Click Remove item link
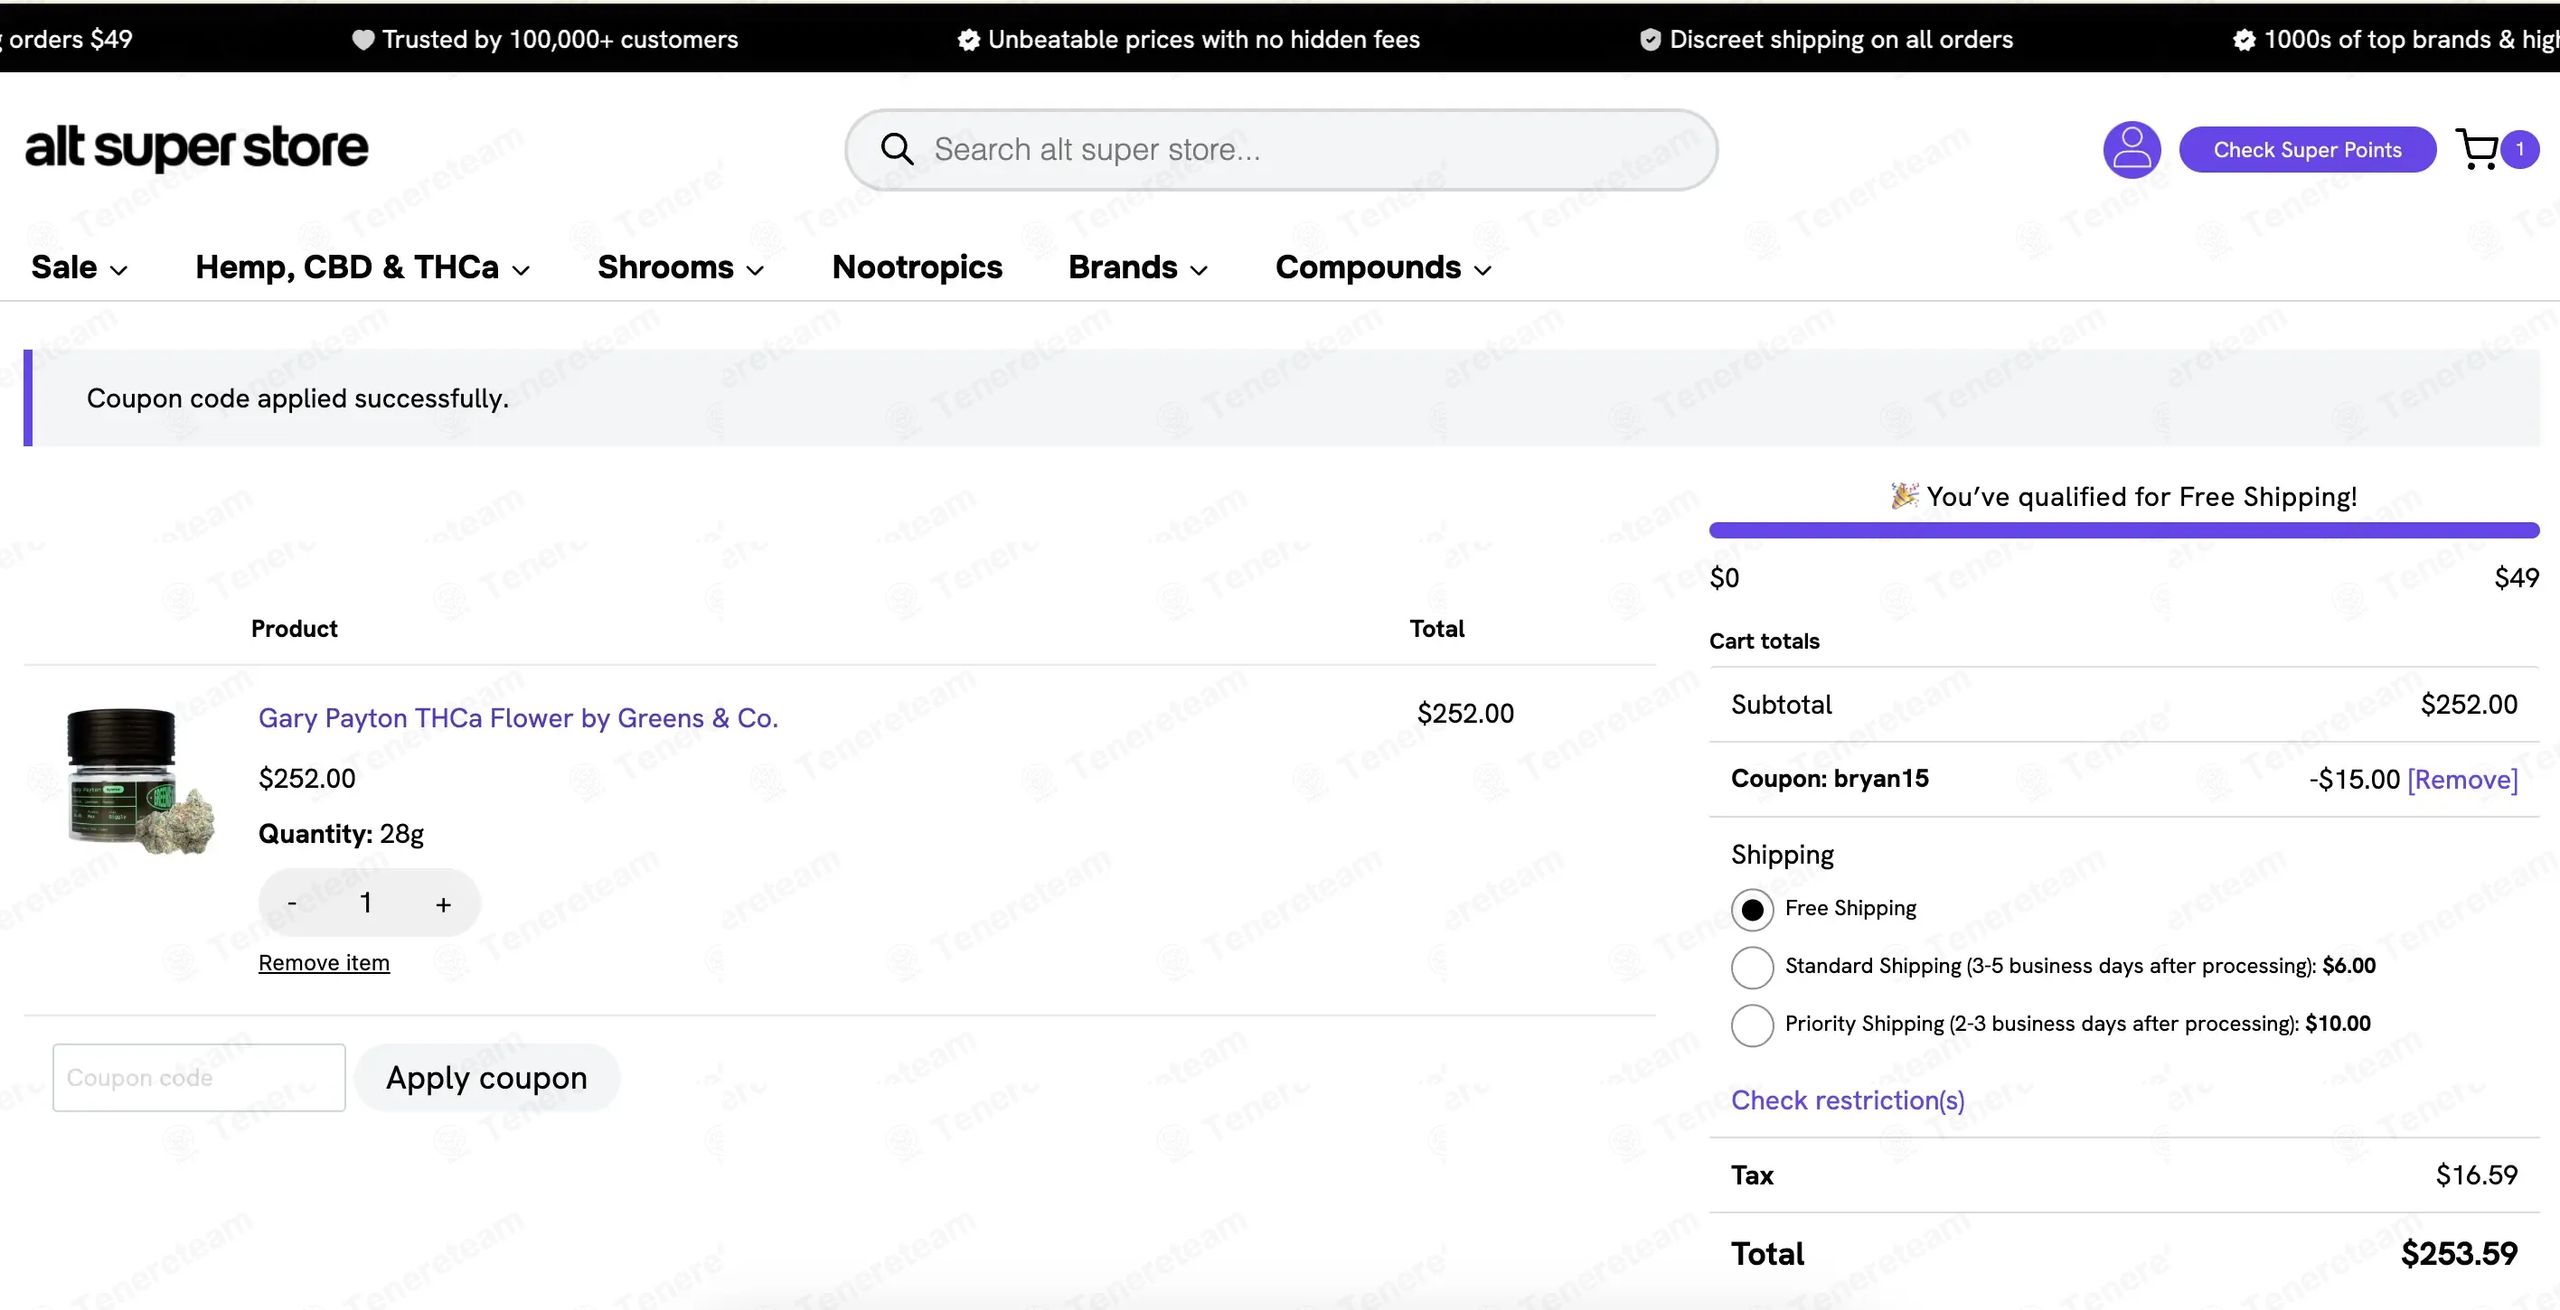Screen dimensions: 2560x1310 click(324, 962)
